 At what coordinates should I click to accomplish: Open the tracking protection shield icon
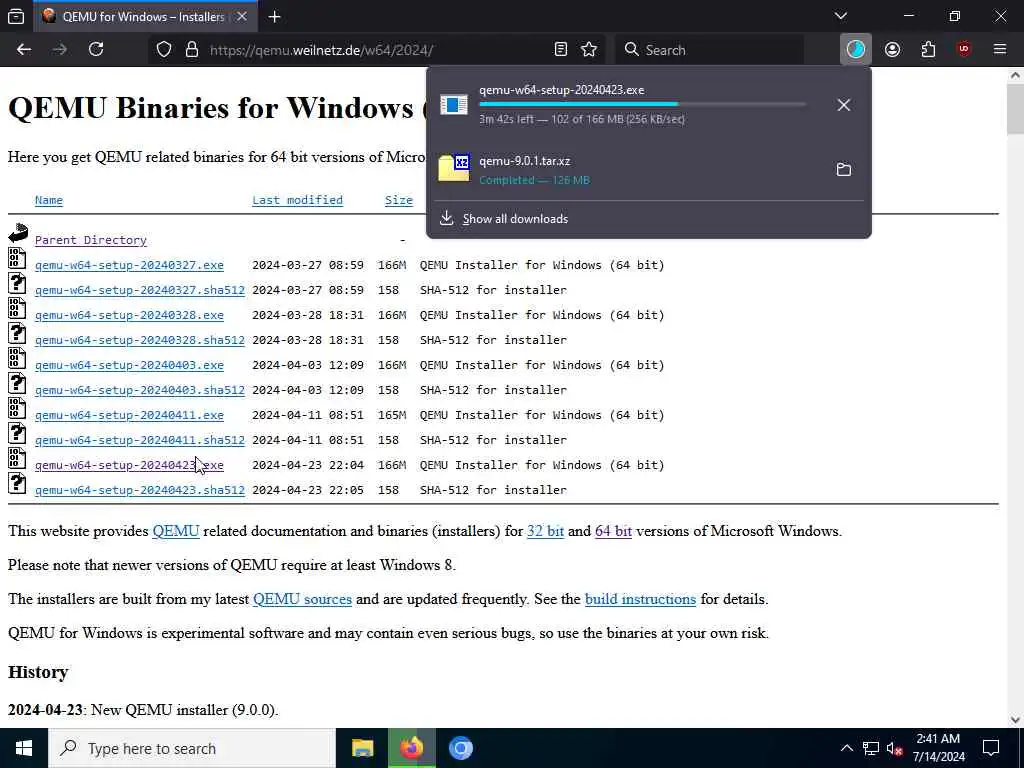pos(164,50)
